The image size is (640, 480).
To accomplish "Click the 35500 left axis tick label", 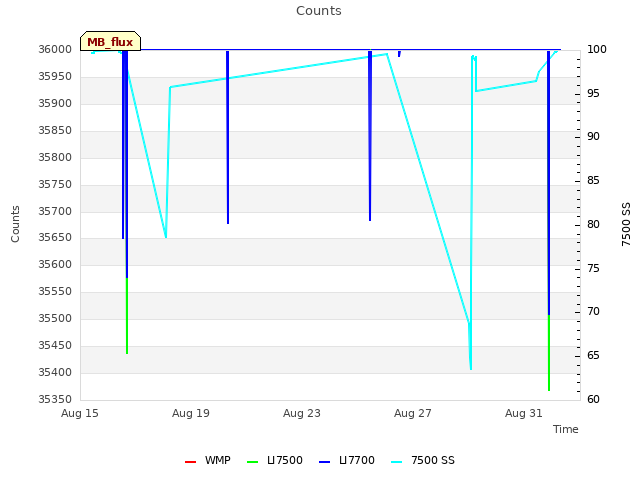I will 55,318.
